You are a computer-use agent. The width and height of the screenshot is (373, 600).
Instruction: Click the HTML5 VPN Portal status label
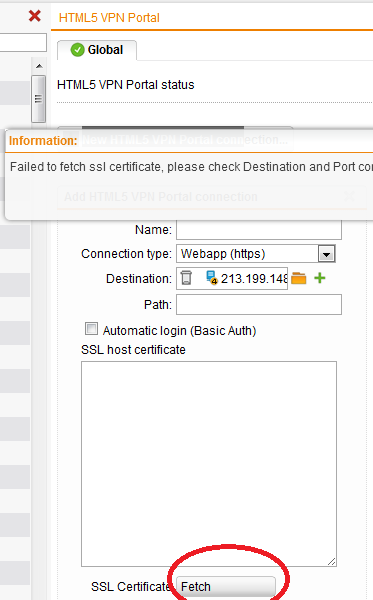125,85
